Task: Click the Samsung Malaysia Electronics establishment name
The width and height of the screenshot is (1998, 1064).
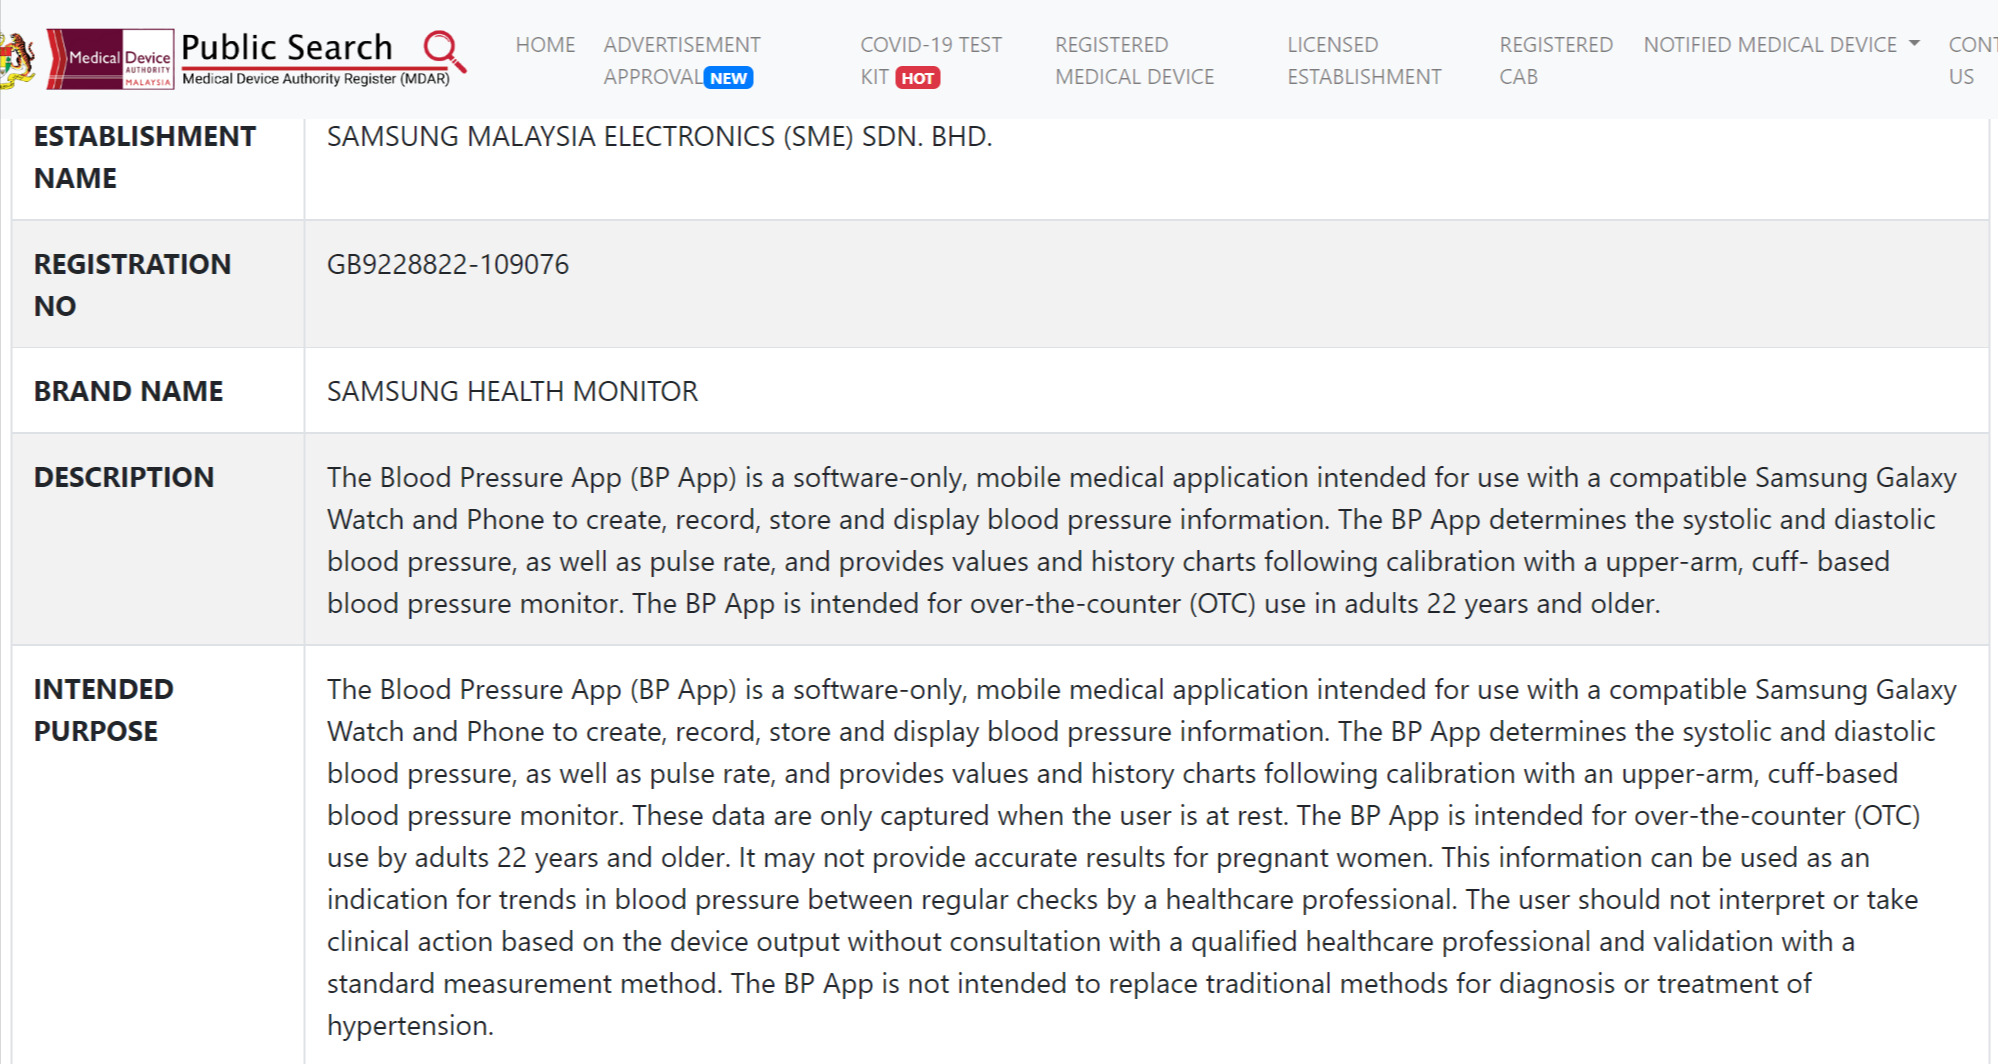Action: click(659, 136)
